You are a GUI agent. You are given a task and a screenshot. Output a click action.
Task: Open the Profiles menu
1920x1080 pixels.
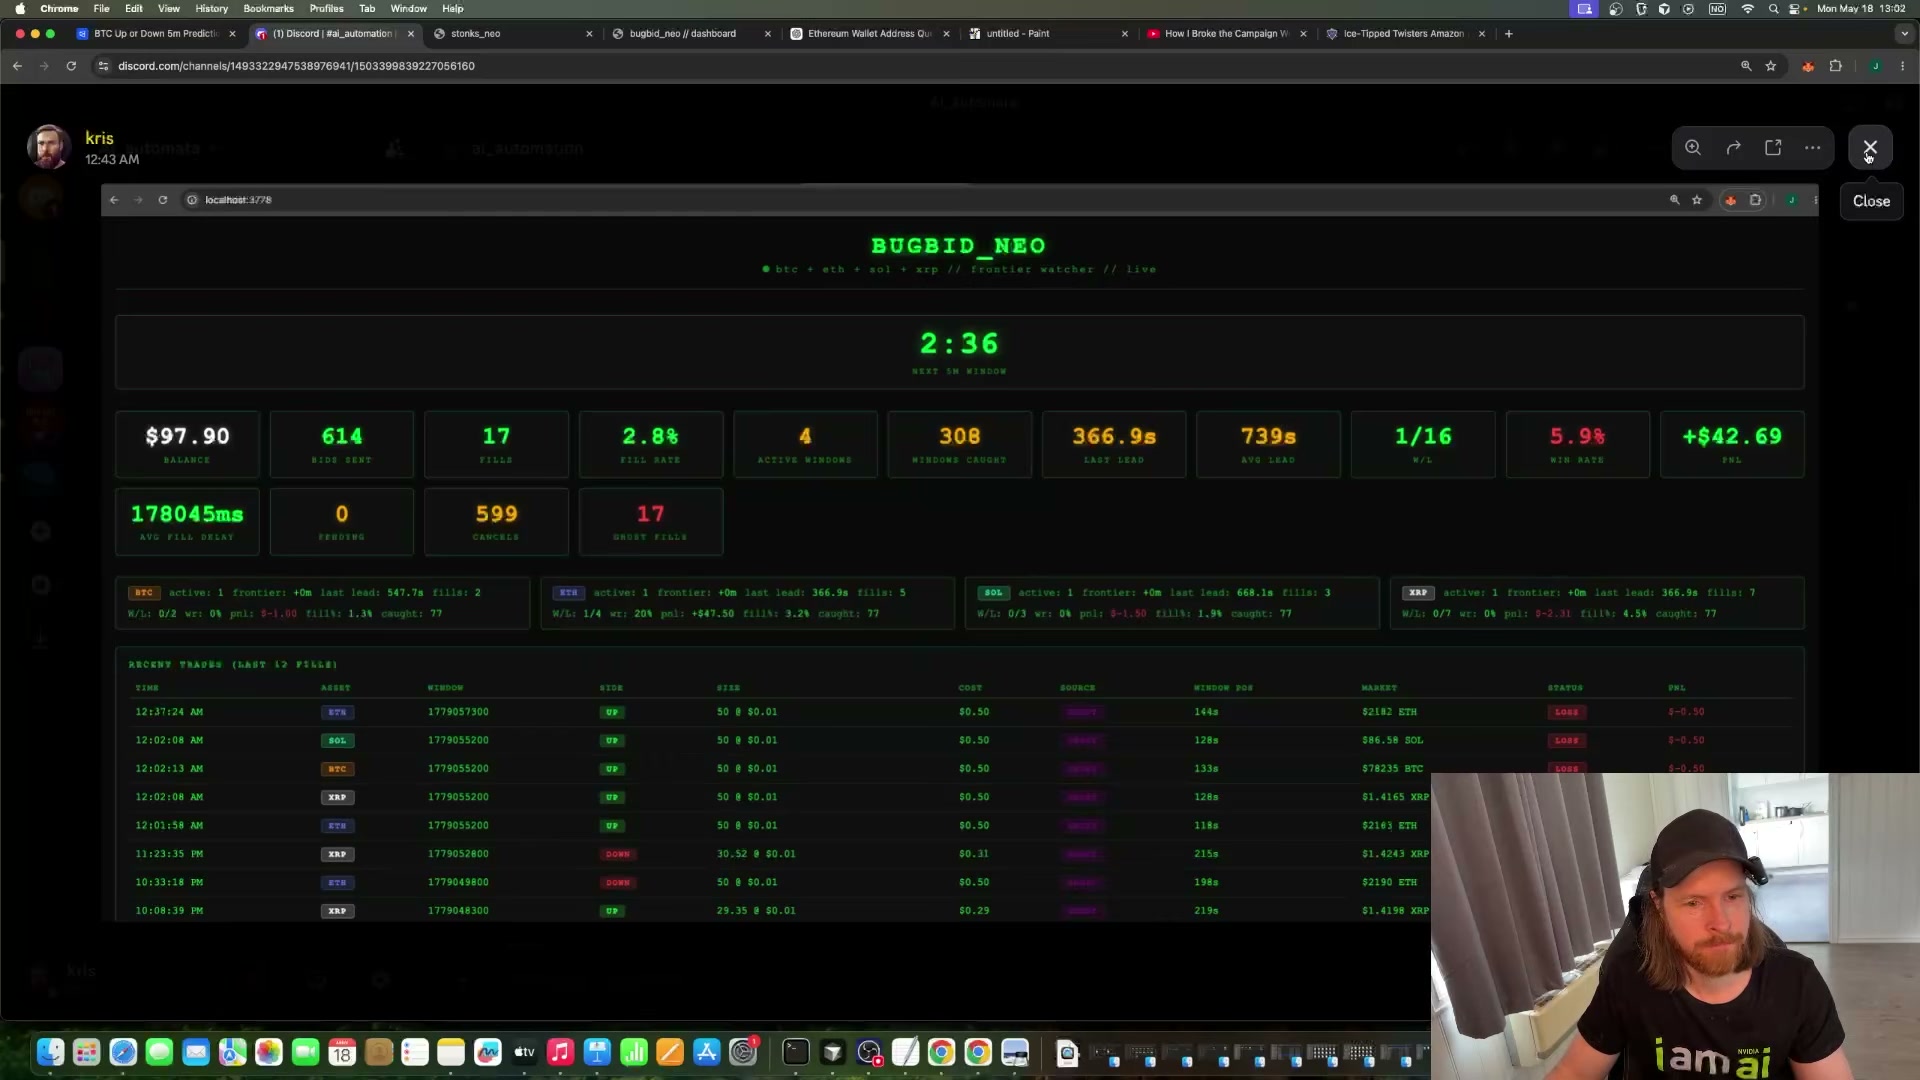point(326,8)
